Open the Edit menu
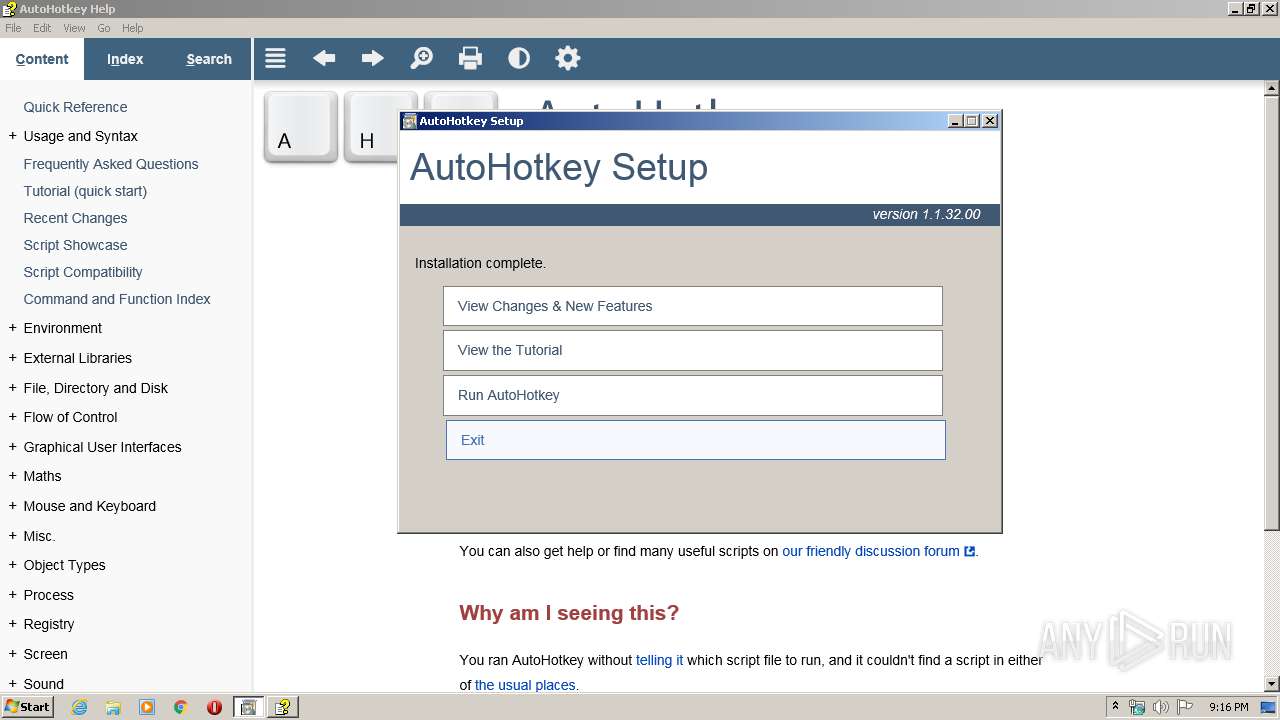The image size is (1280, 720). tap(42, 28)
